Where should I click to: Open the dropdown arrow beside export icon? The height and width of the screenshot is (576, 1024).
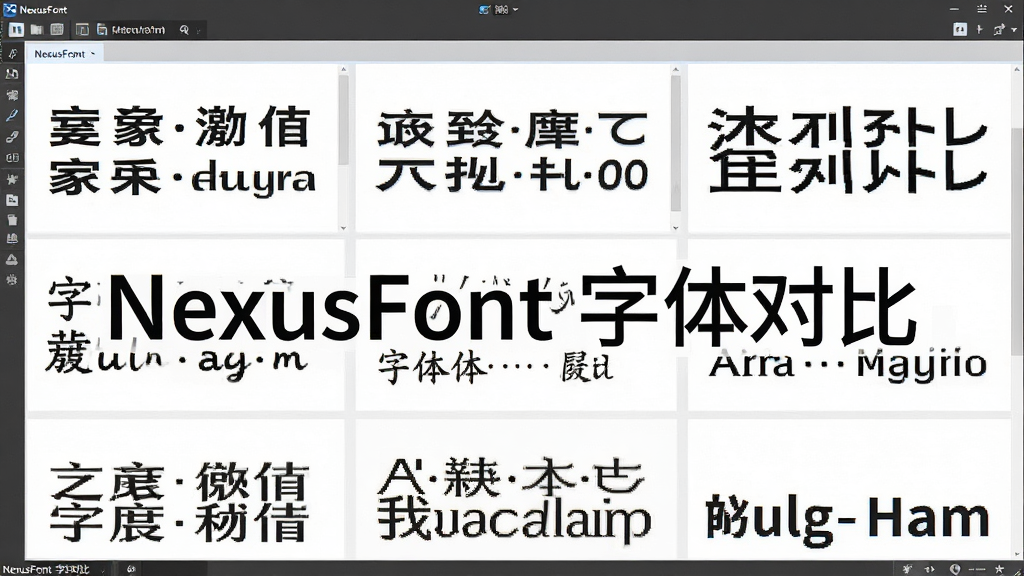[1014, 30]
